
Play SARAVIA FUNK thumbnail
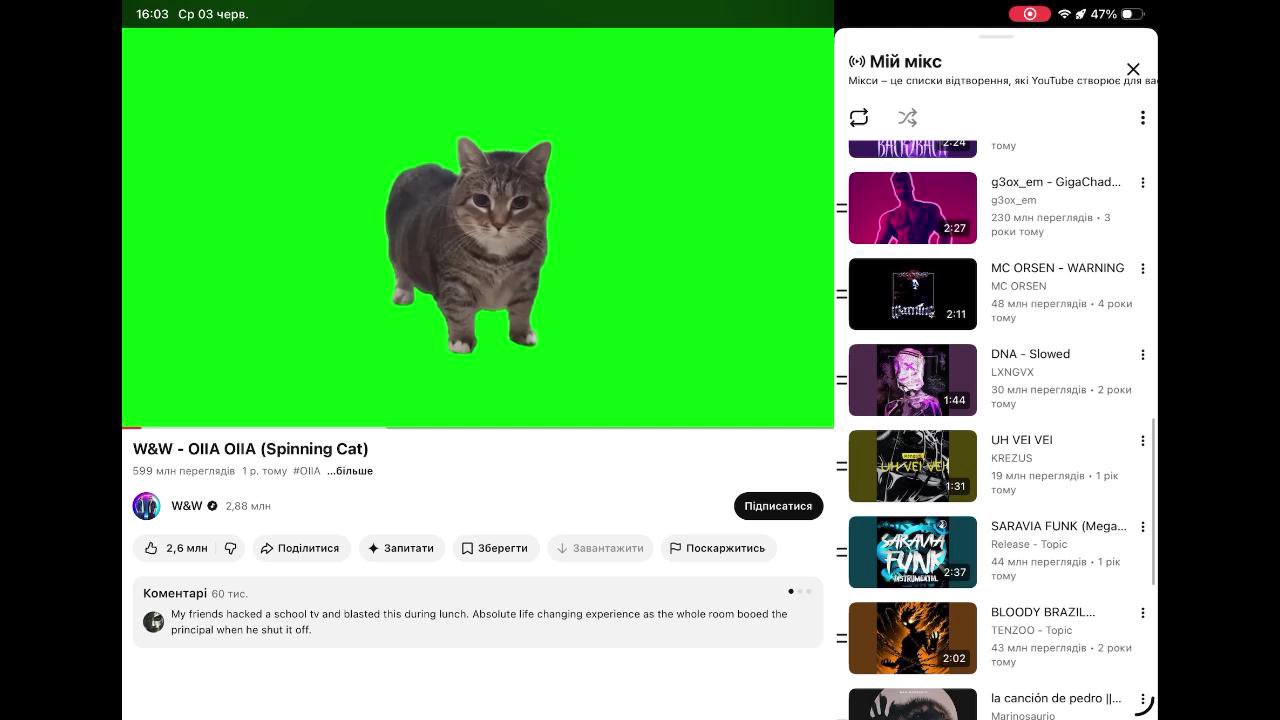(x=913, y=552)
